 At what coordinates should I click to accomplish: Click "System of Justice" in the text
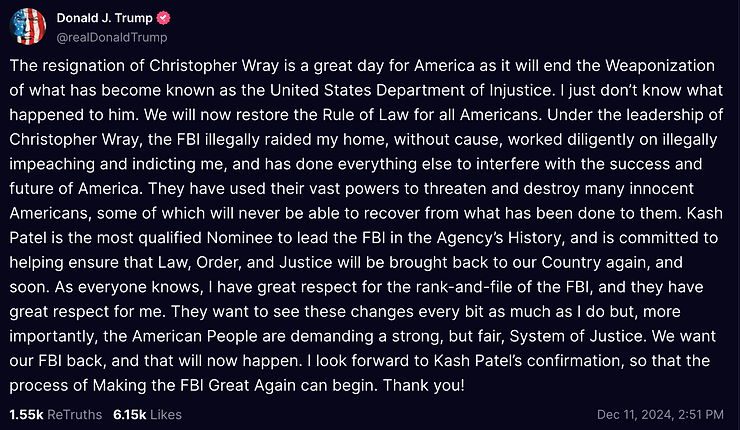click(576, 336)
